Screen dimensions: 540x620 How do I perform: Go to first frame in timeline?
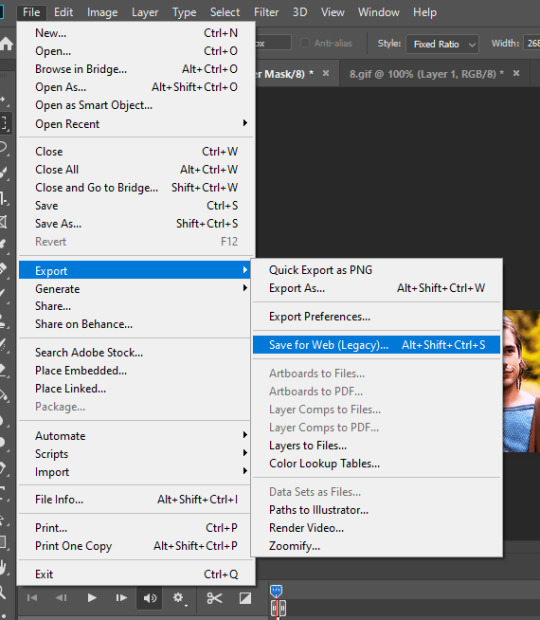click(32, 597)
